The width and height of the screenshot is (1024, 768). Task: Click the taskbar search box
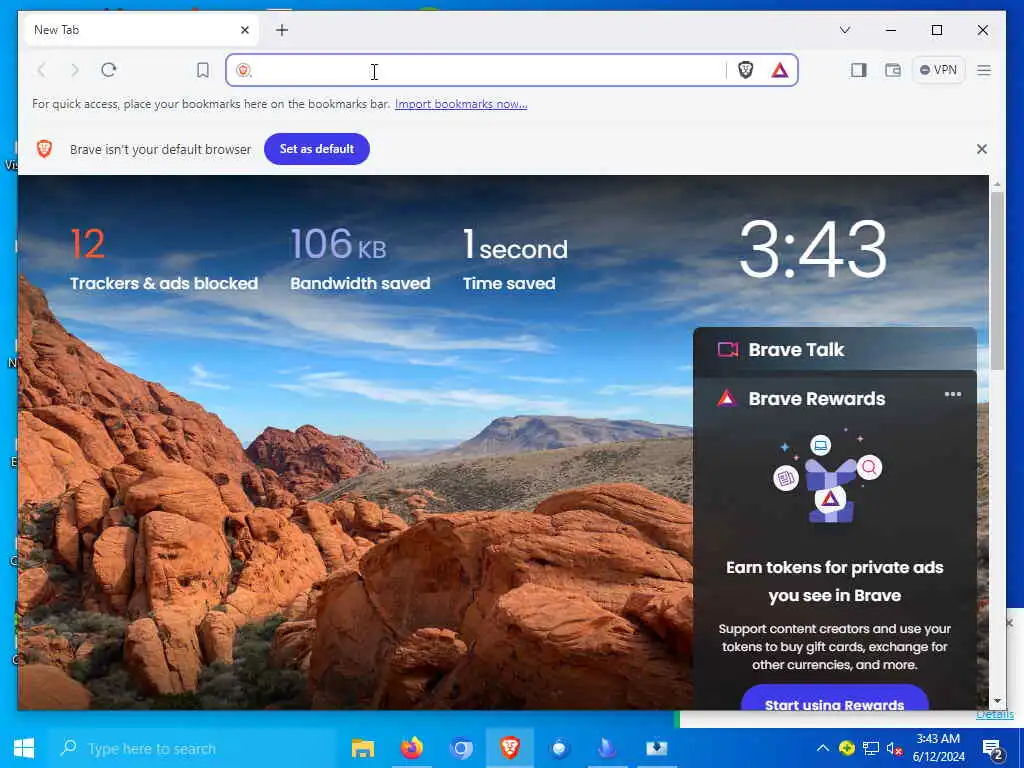pyautogui.click(x=192, y=748)
